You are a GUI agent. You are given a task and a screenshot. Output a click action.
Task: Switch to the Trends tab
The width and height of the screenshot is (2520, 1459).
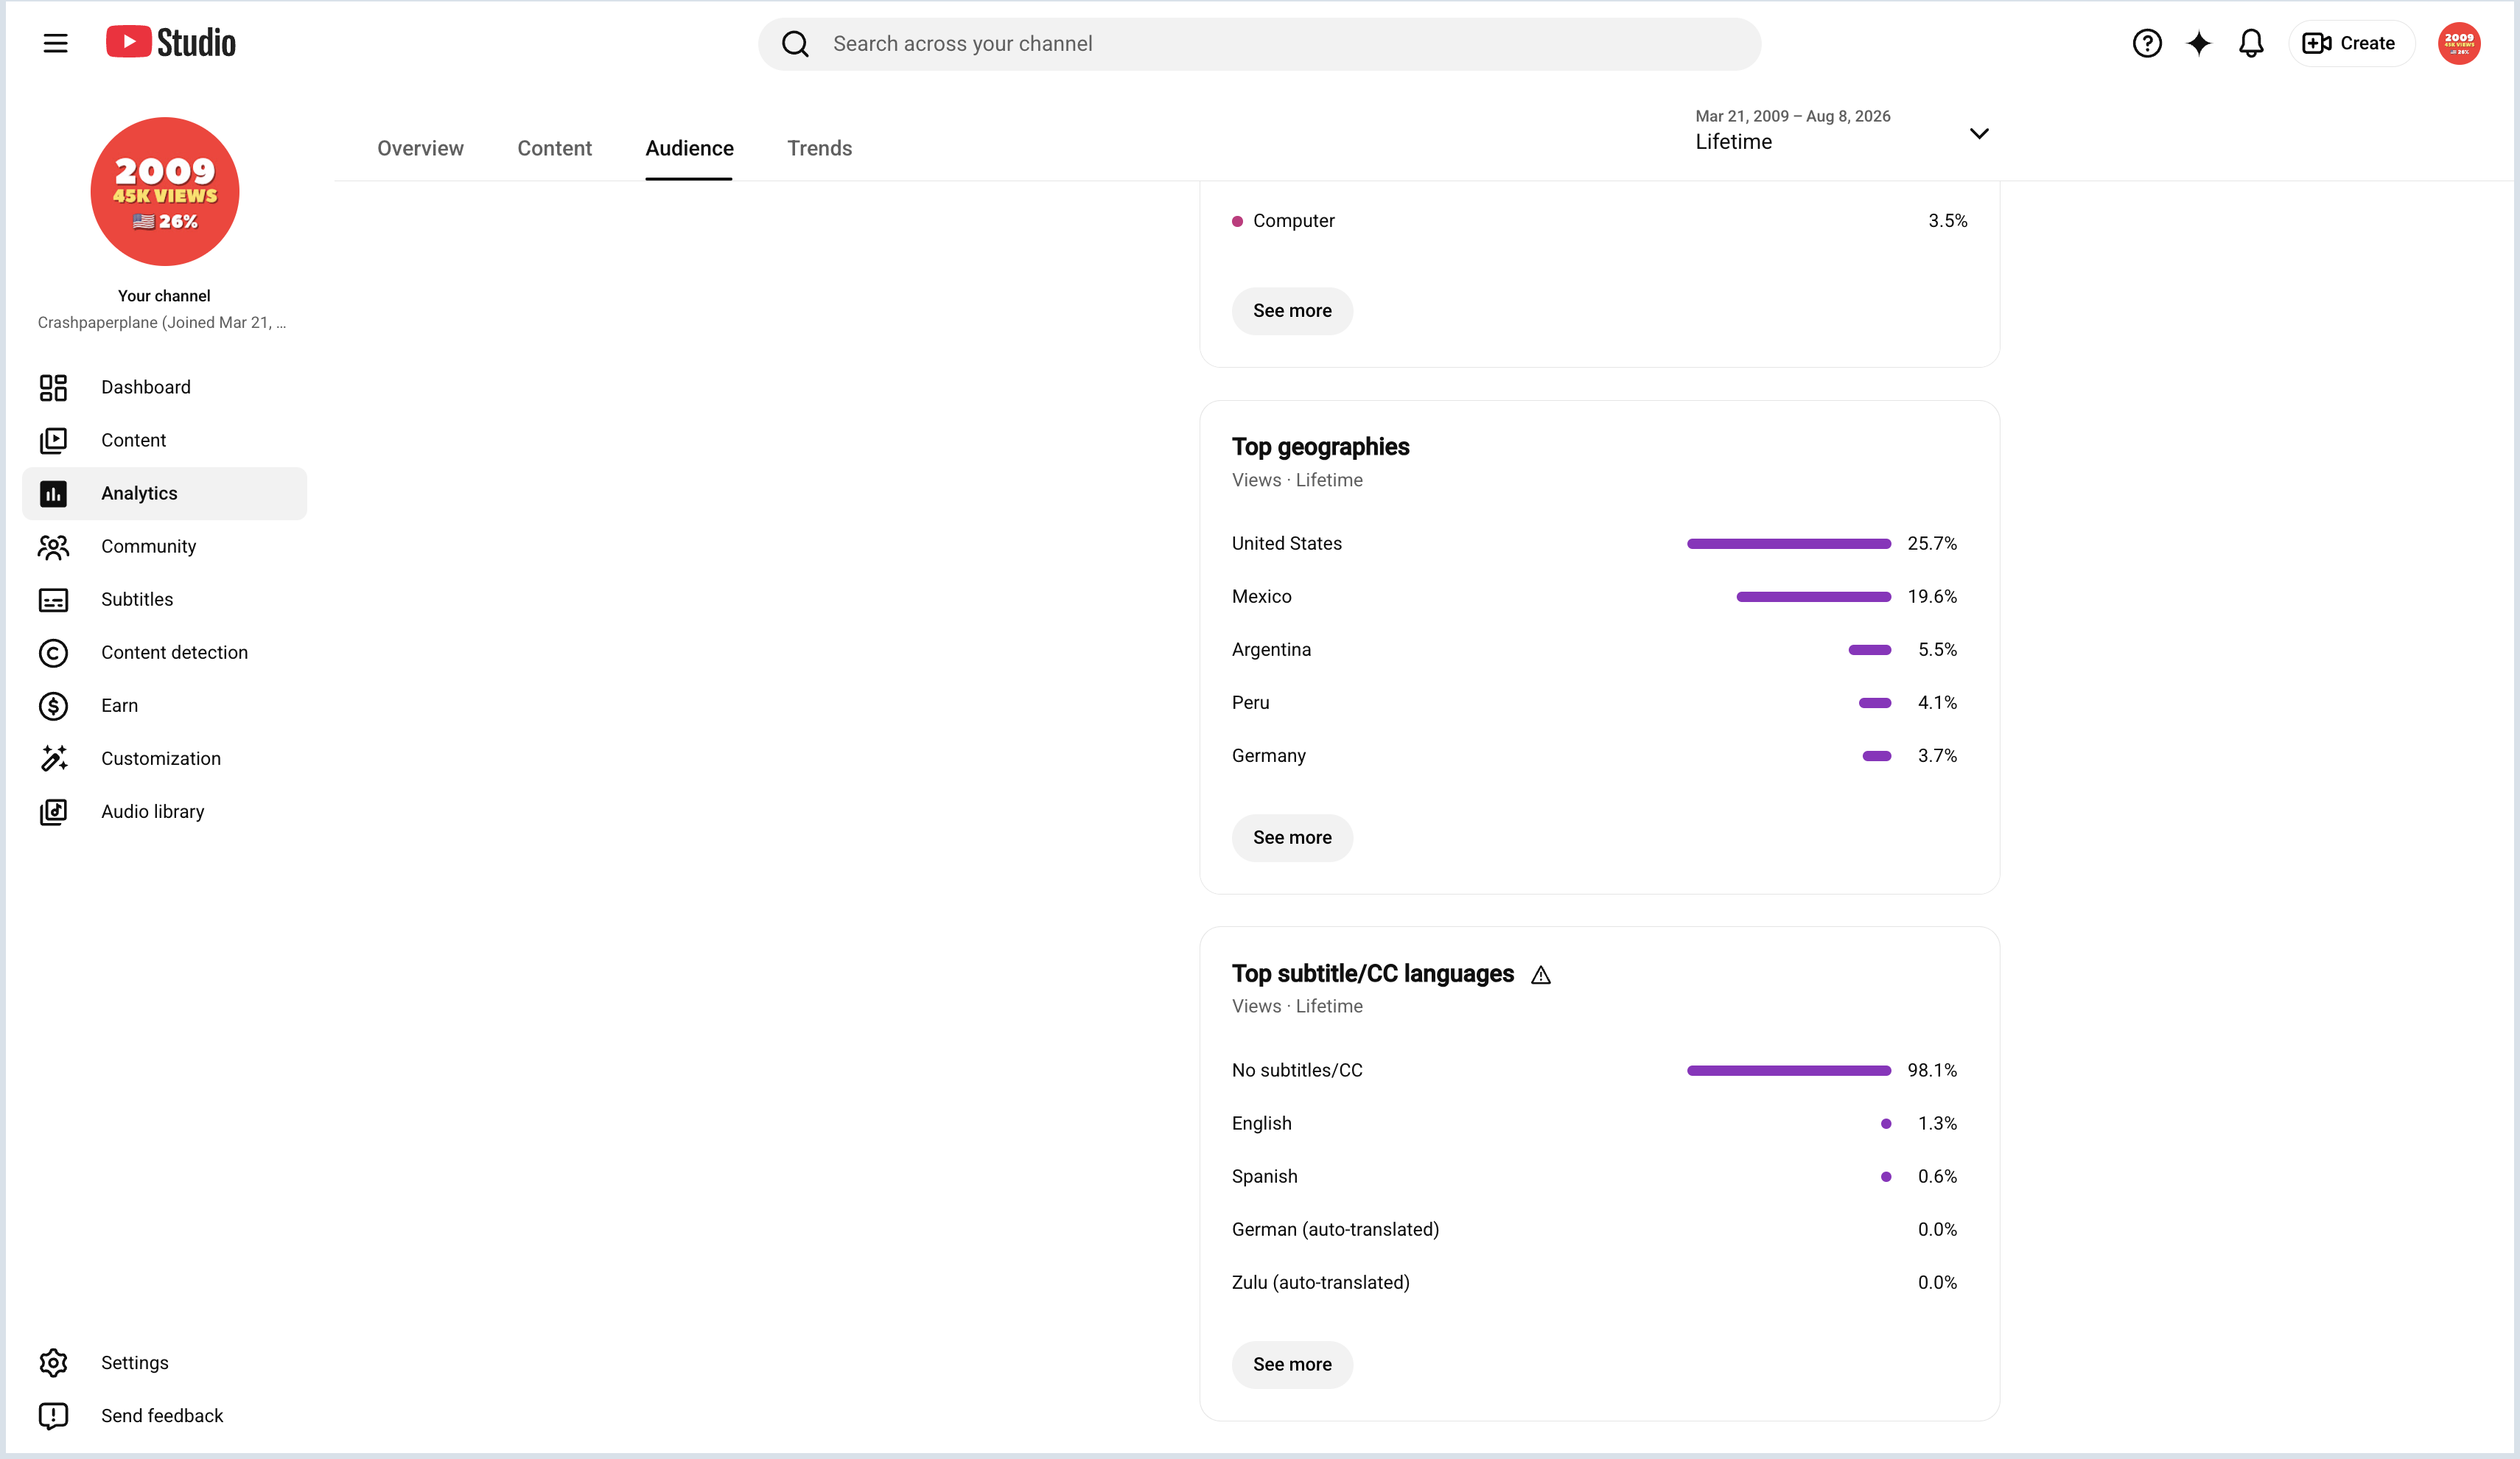coord(819,148)
